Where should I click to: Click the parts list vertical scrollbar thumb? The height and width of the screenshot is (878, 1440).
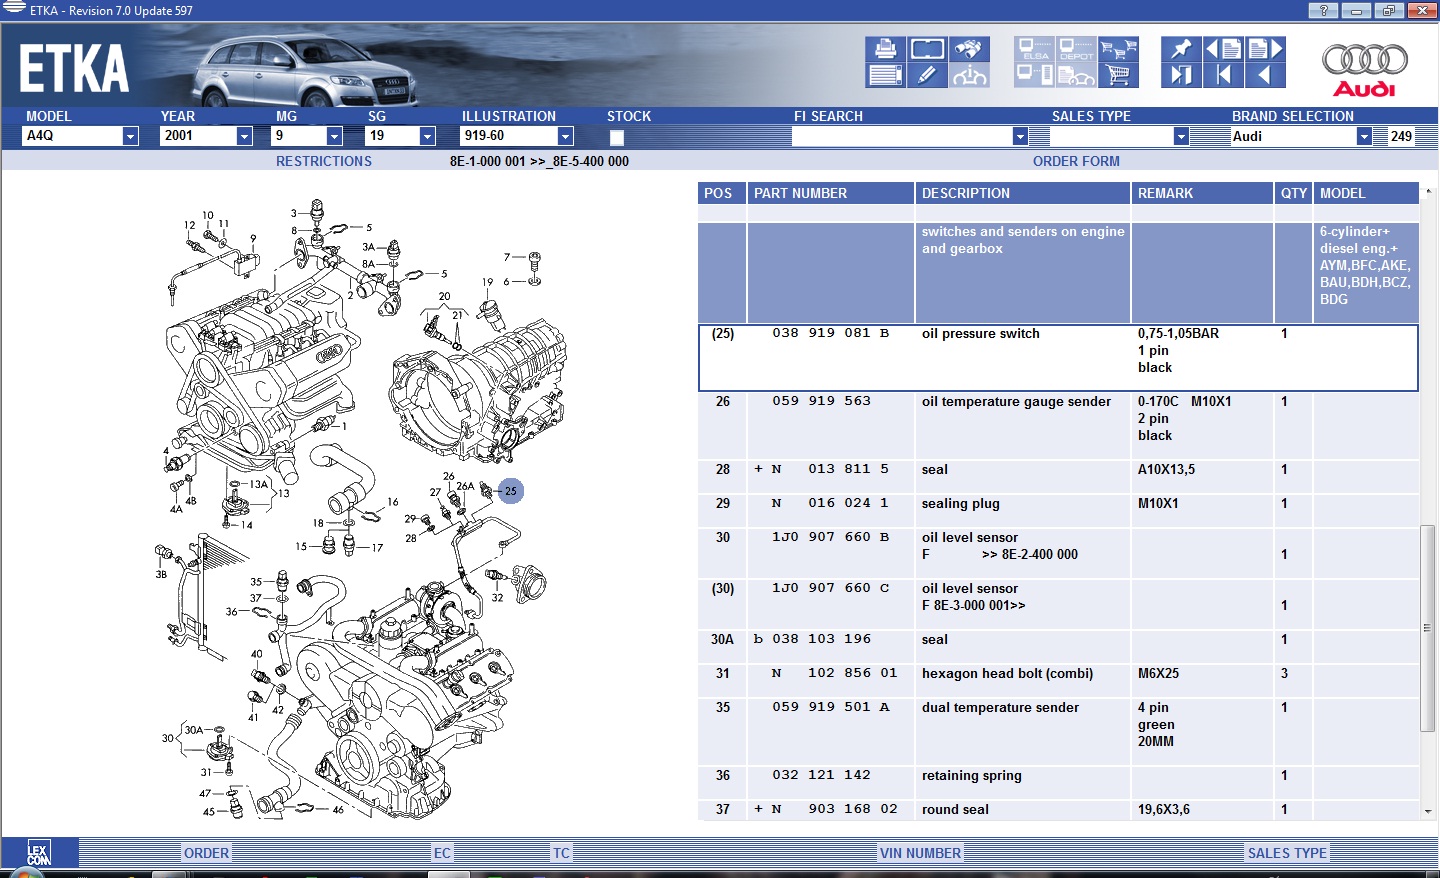1427,627
